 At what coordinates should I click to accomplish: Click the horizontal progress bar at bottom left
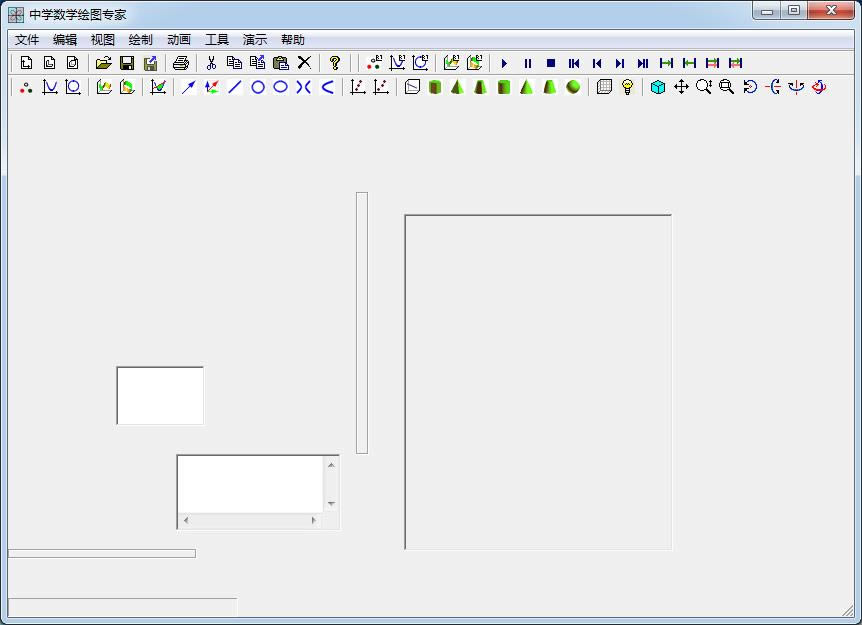[x=102, y=554]
